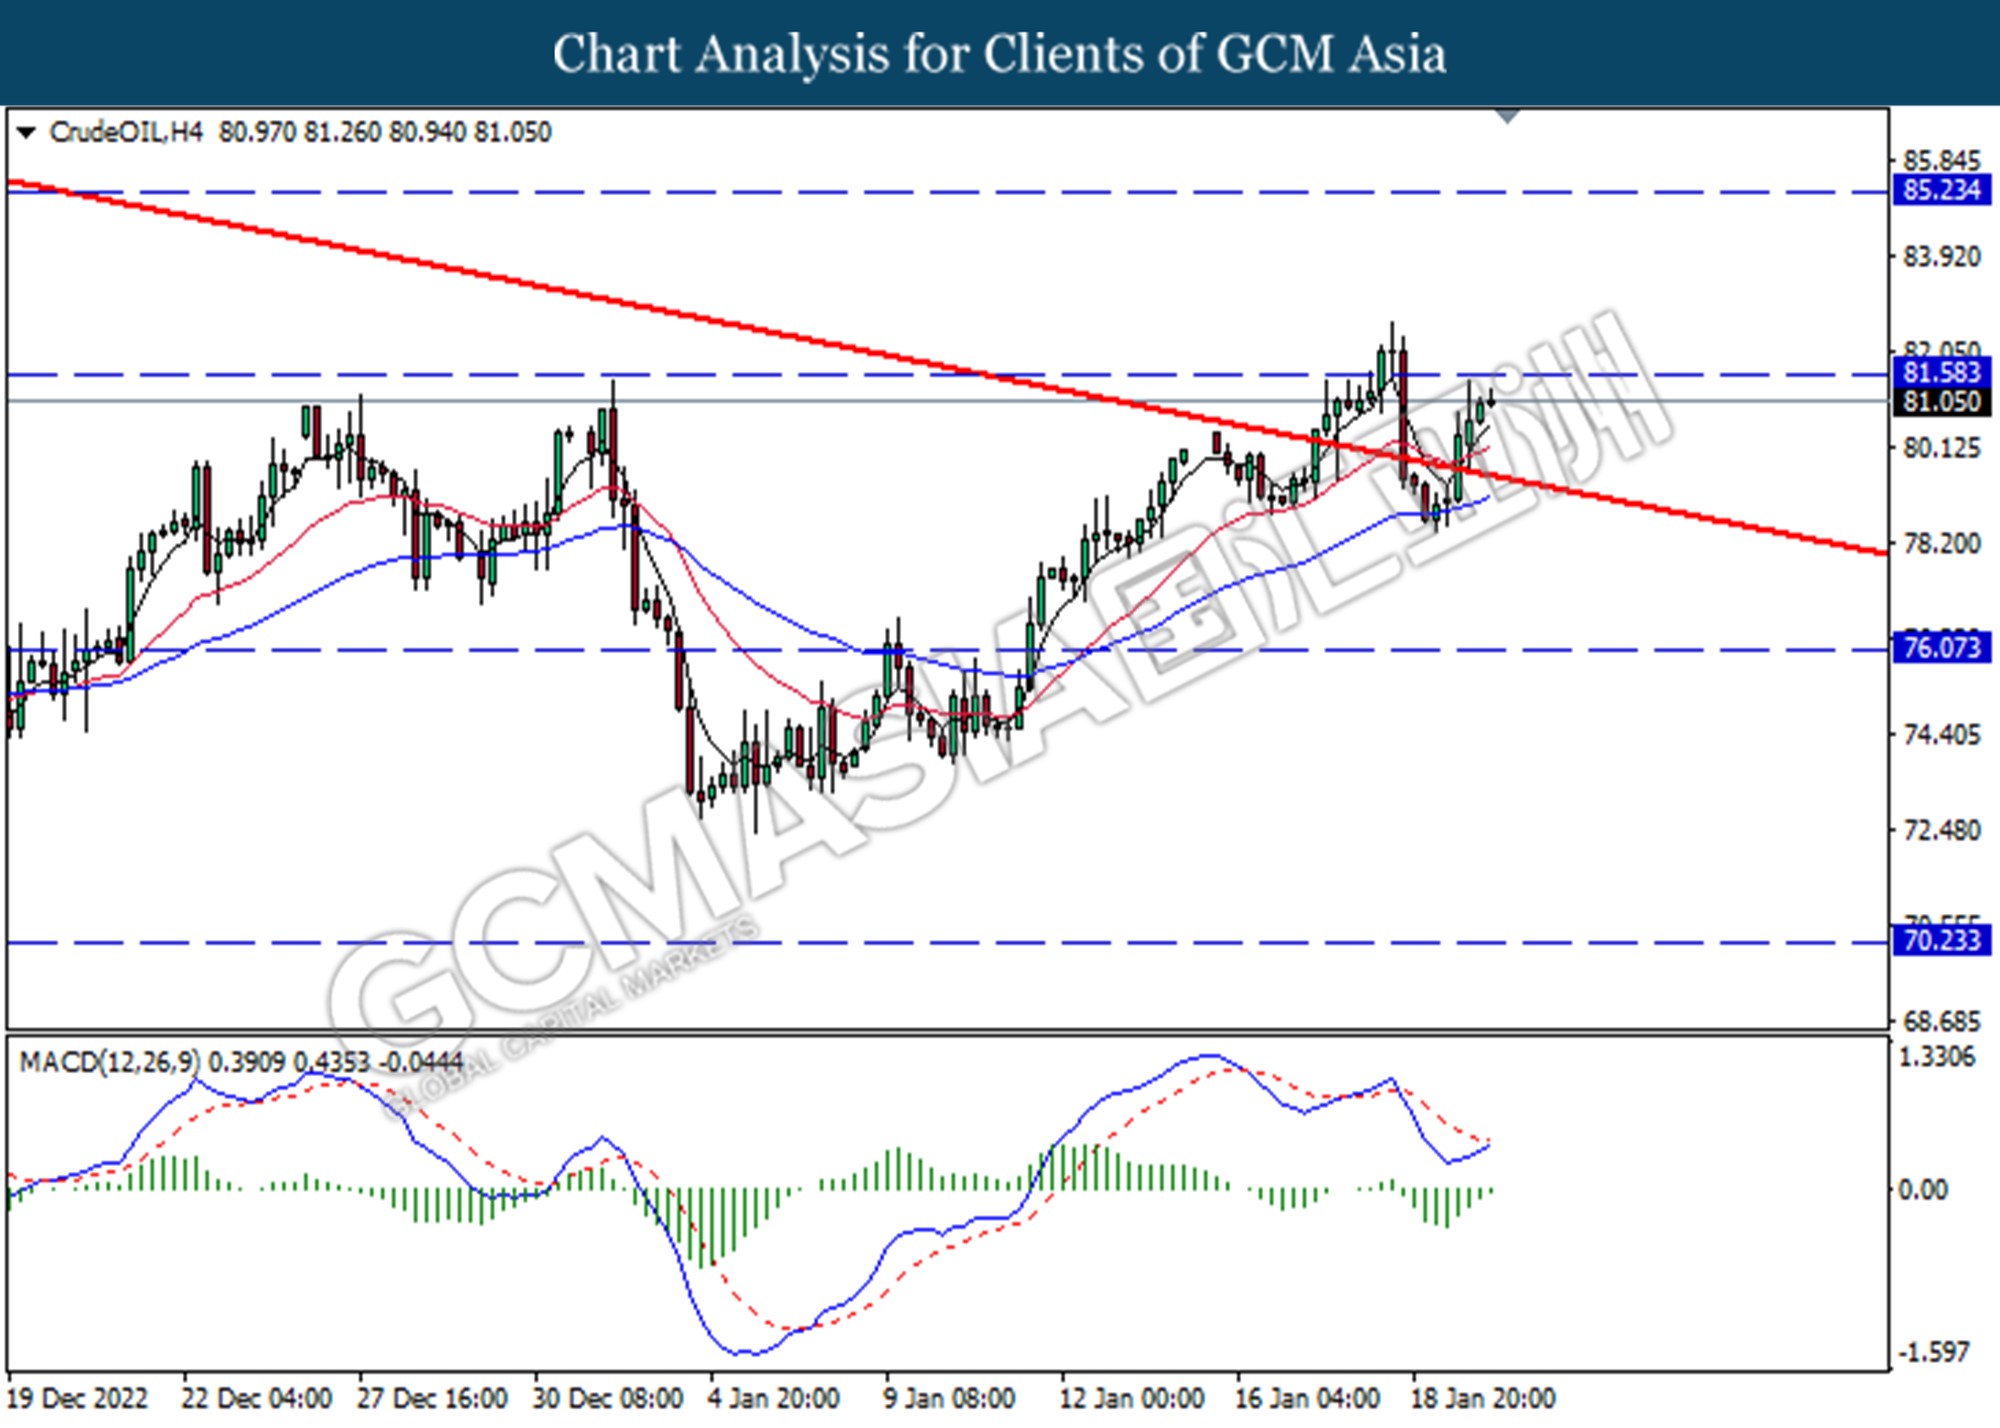Click the 27 Dec 16:00 time label
The height and width of the screenshot is (1428, 2000).
pos(432,1398)
